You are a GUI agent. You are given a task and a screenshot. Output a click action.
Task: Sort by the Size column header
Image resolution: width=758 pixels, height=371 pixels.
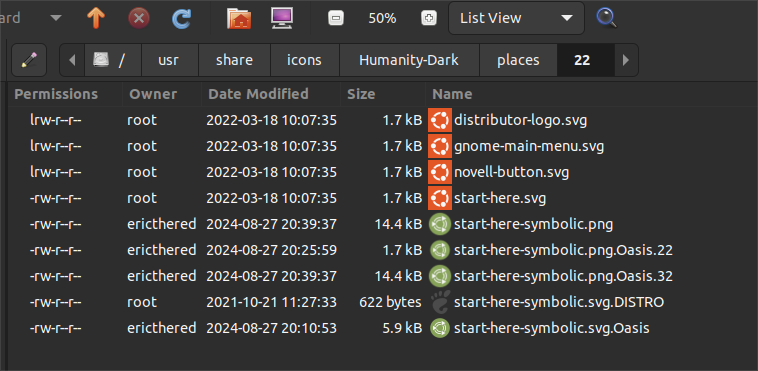[x=383, y=94]
